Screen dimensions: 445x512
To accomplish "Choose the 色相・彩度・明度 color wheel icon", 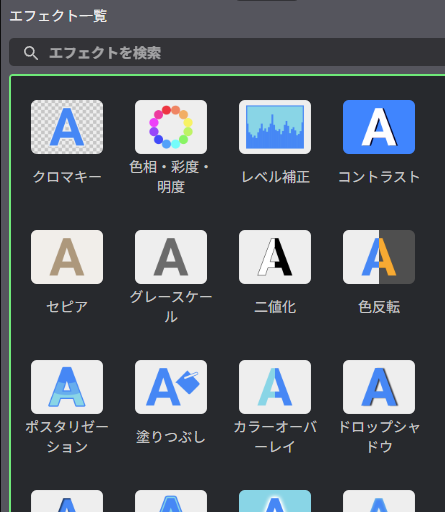I will [x=171, y=127].
